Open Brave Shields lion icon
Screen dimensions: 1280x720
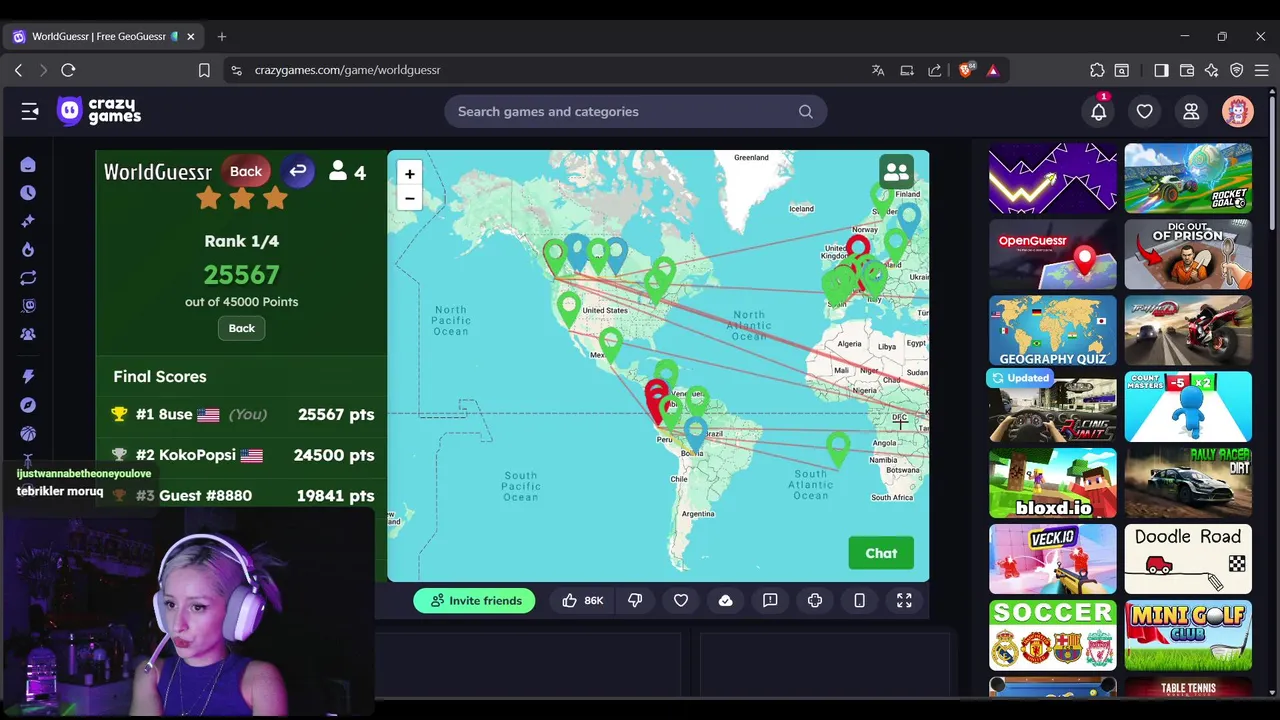(x=965, y=70)
